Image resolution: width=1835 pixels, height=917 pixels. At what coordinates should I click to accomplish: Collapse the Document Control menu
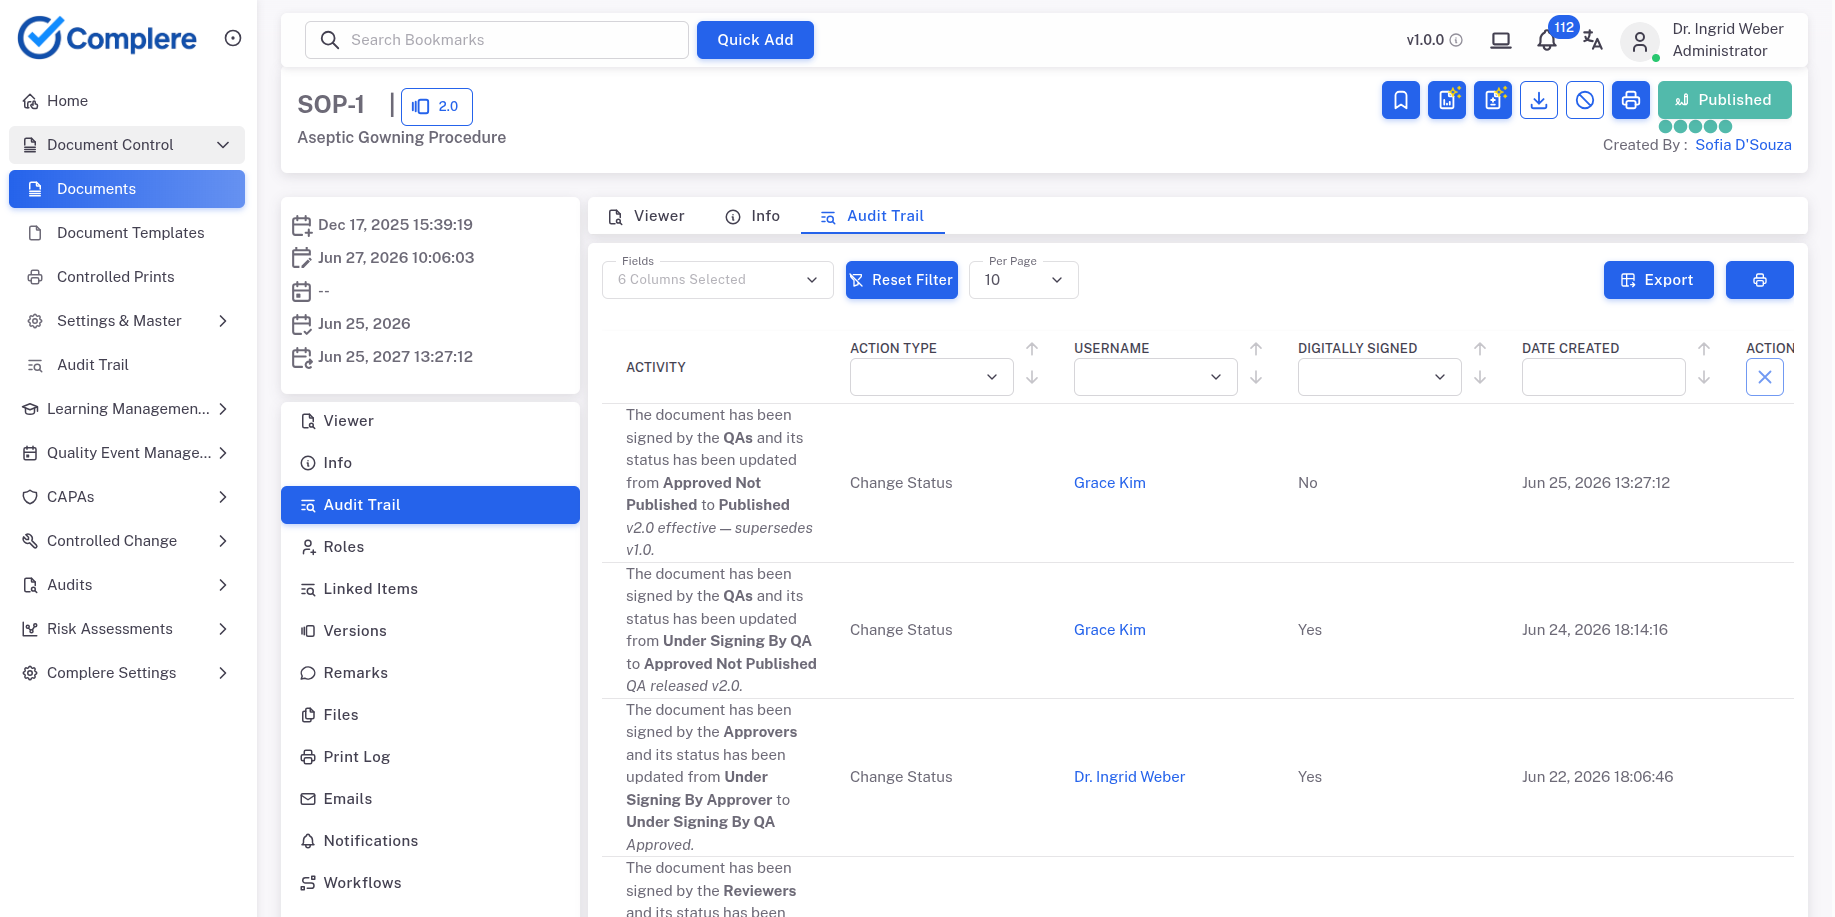click(127, 145)
